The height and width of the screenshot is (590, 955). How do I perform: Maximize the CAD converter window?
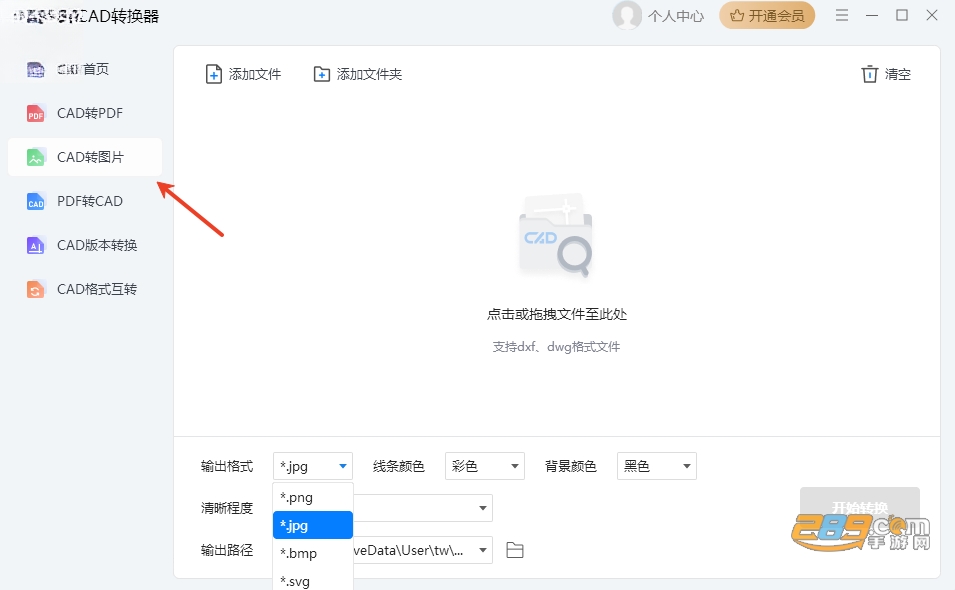[902, 15]
